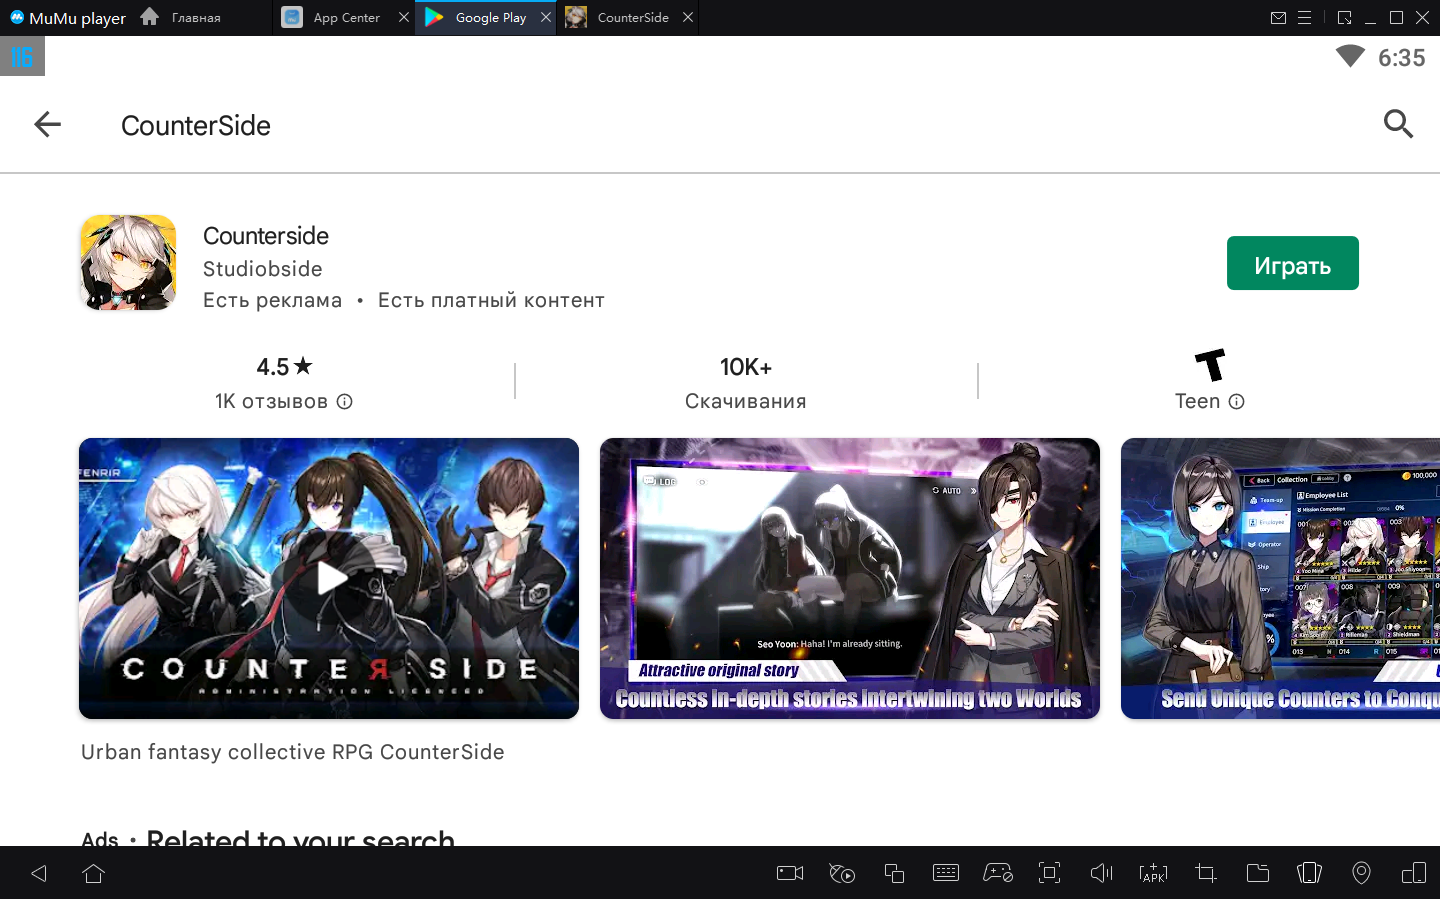The width and height of the screenshot is (1440, 899).
Task: Open the Studiobside developer link
Action: pos(262,269)
